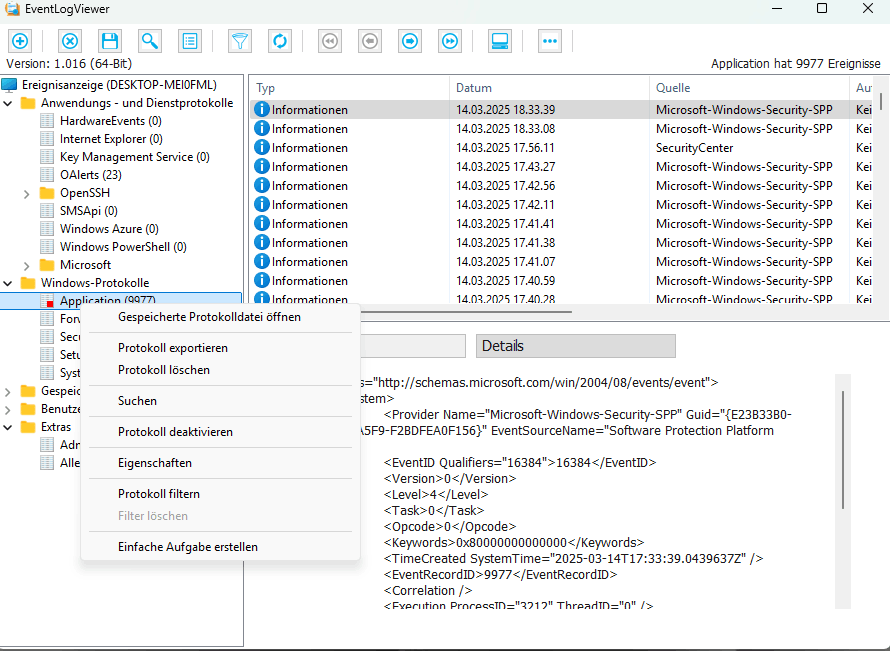This screenshot has height=651, width=890.
Task: Click the funnel filter toolbar icon
Action: click(x=240, y=41)
